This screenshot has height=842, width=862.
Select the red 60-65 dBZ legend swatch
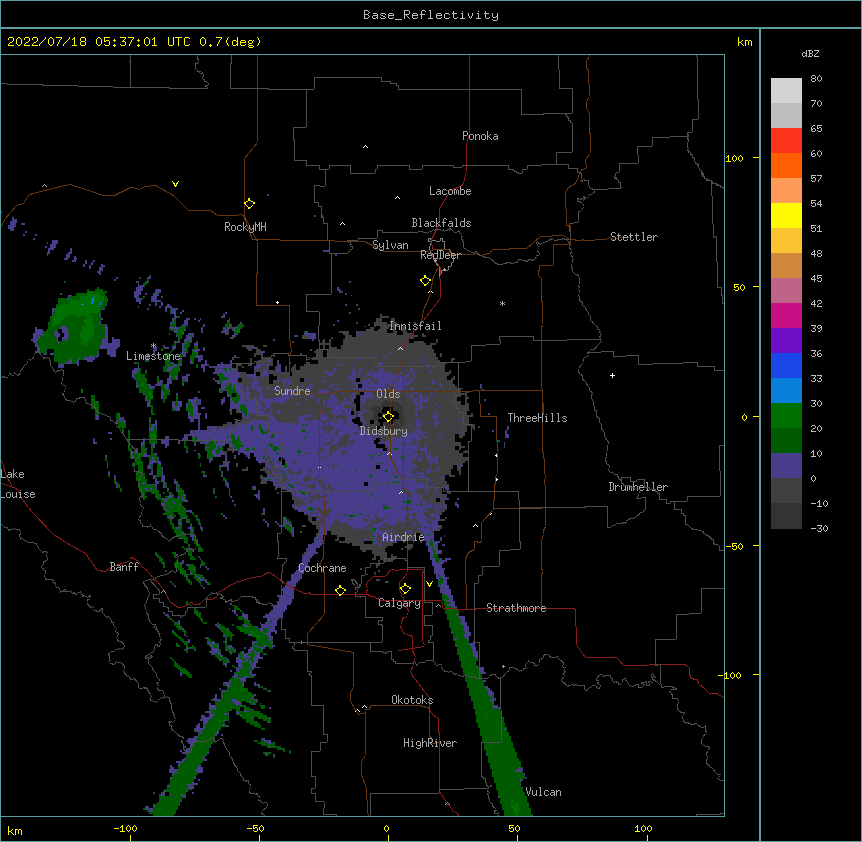(x=786, y=141)
